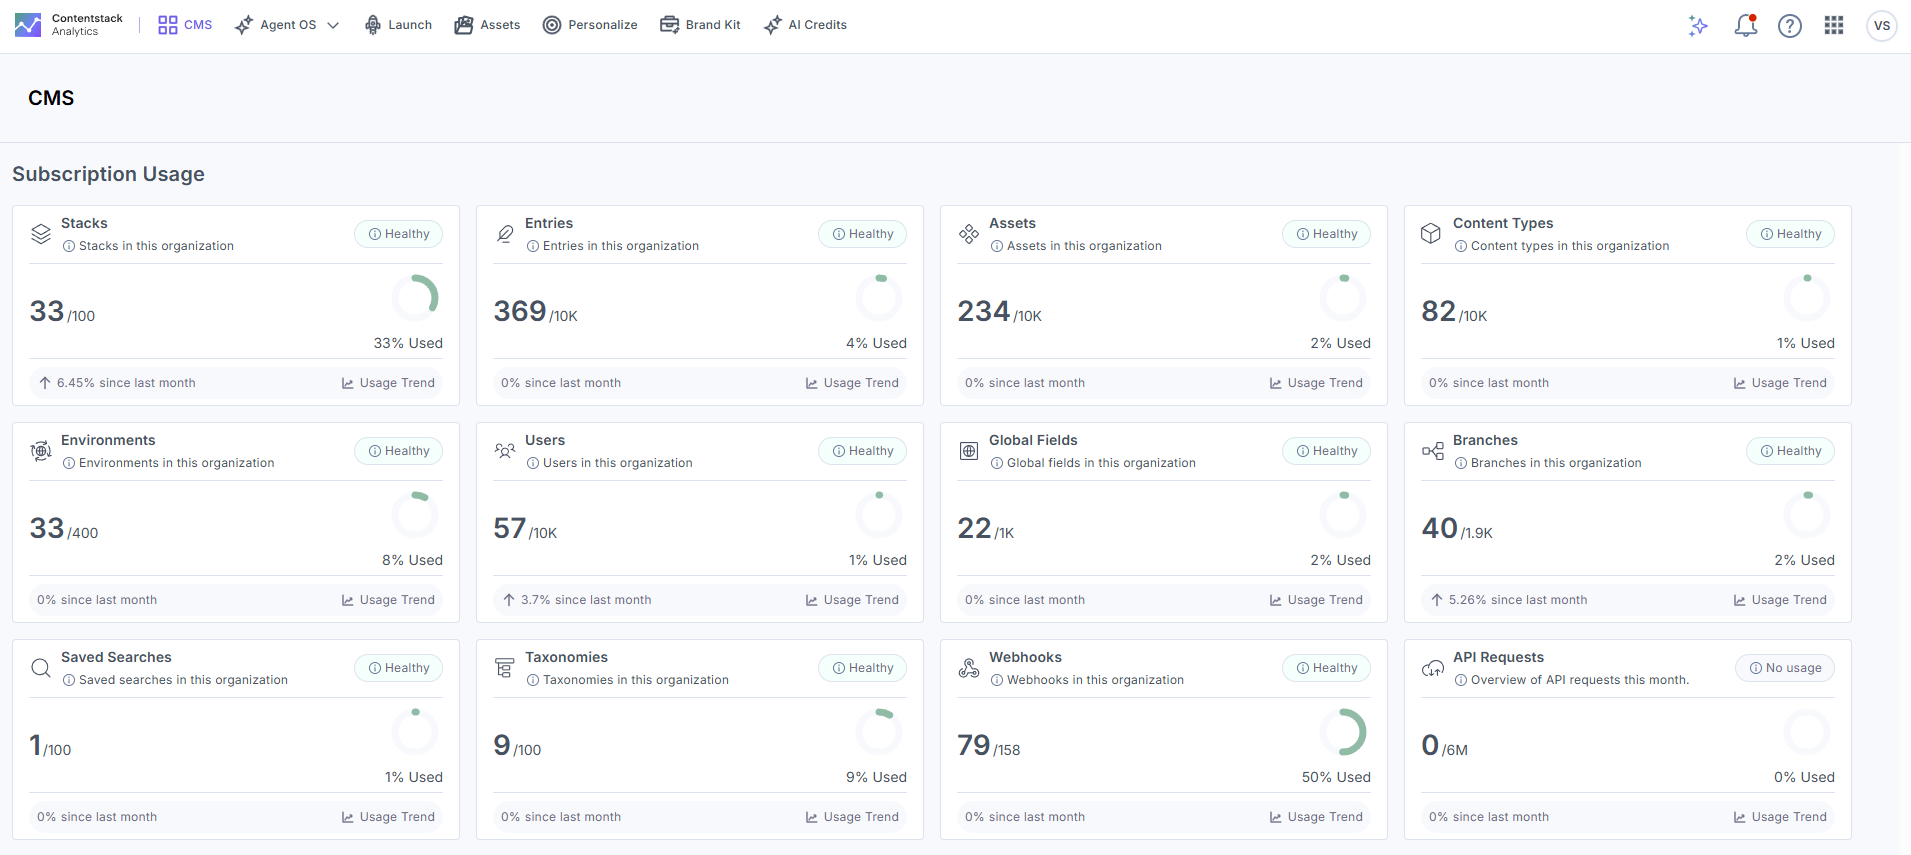
Task: Click the Content Types cube icon
Action: [x=1431, y=234]
